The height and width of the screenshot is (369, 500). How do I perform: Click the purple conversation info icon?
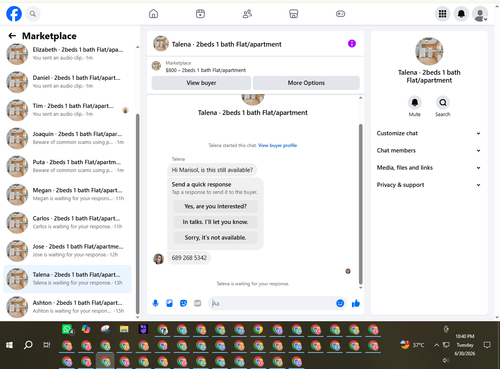click(x=352, y=43)
